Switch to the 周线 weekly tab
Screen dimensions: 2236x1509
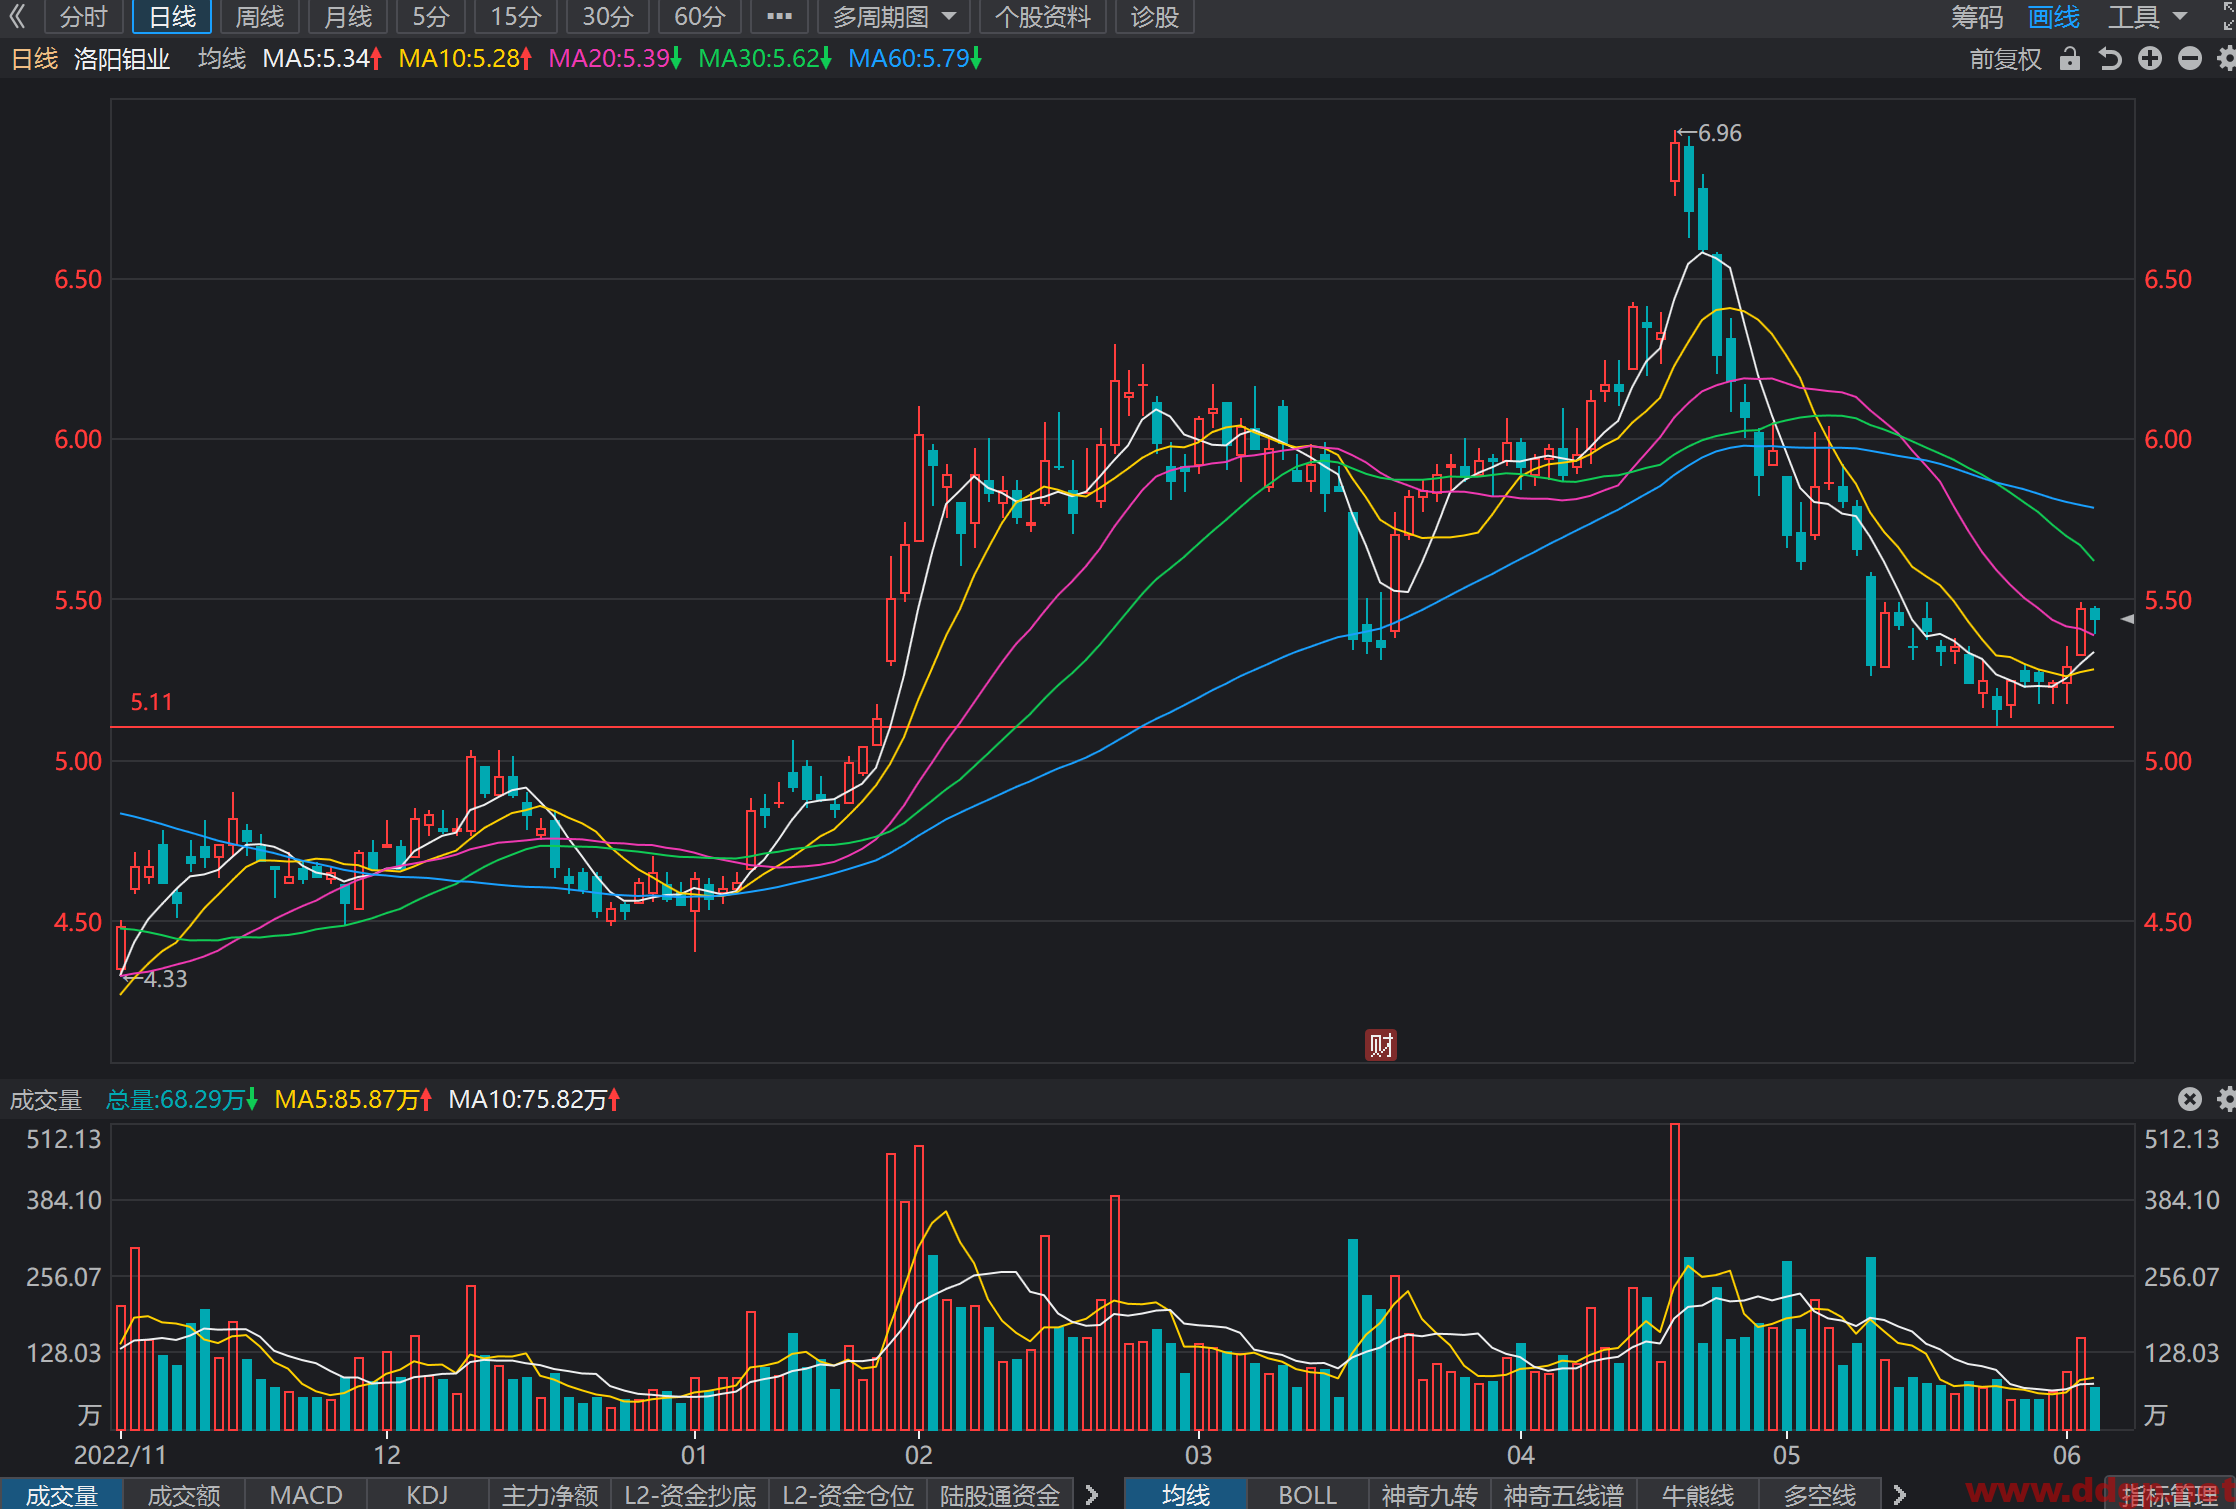(x=259, y=17)
